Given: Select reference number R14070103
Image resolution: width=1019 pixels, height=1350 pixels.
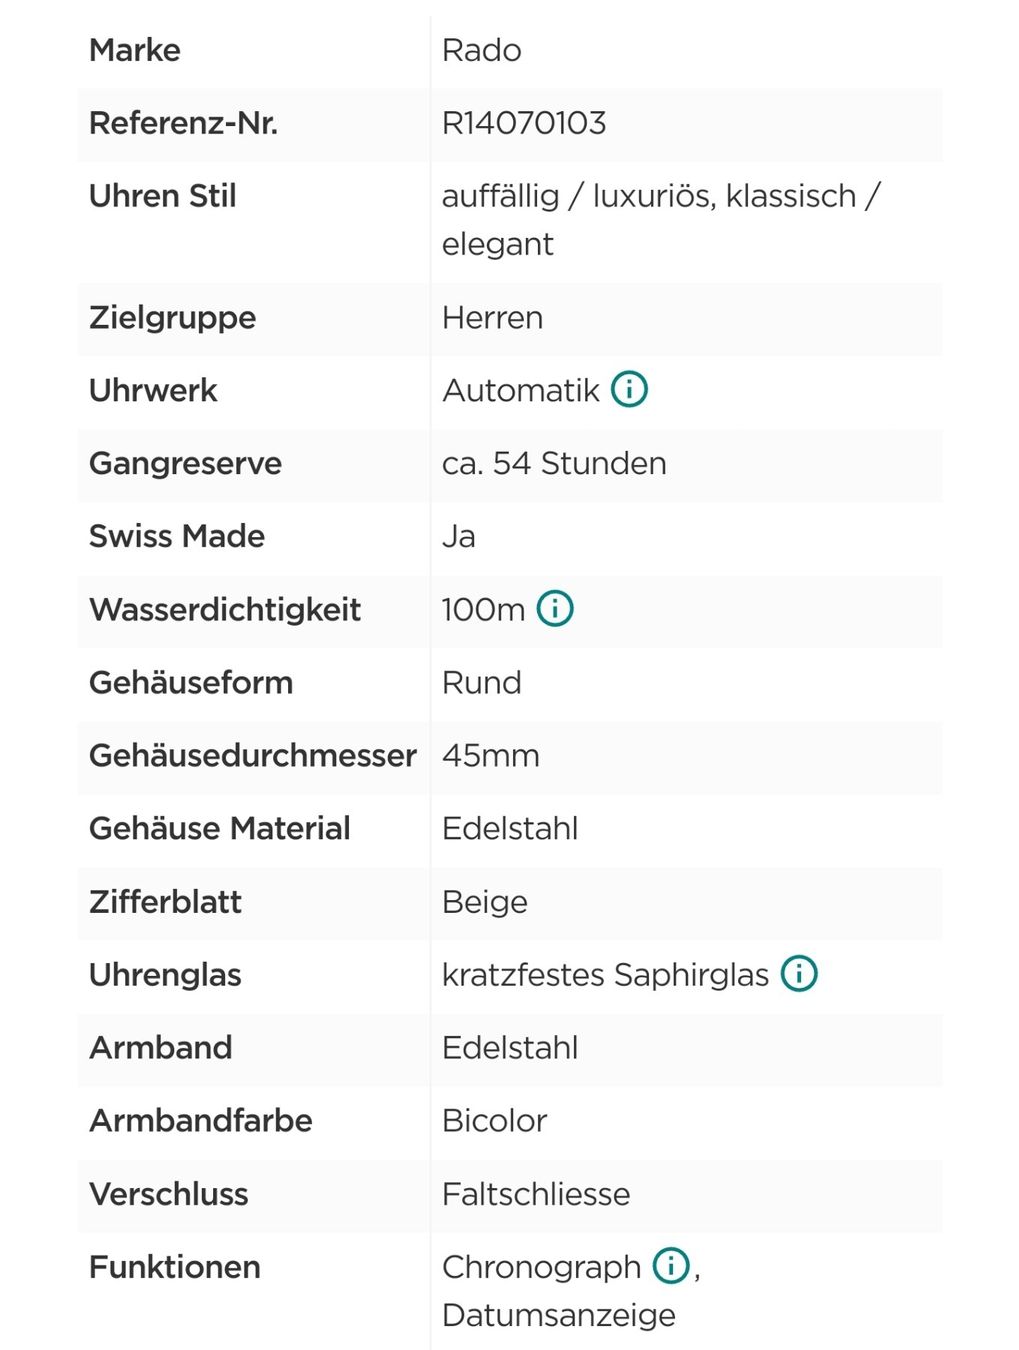Looking at the screenshot, I should 524,123.
